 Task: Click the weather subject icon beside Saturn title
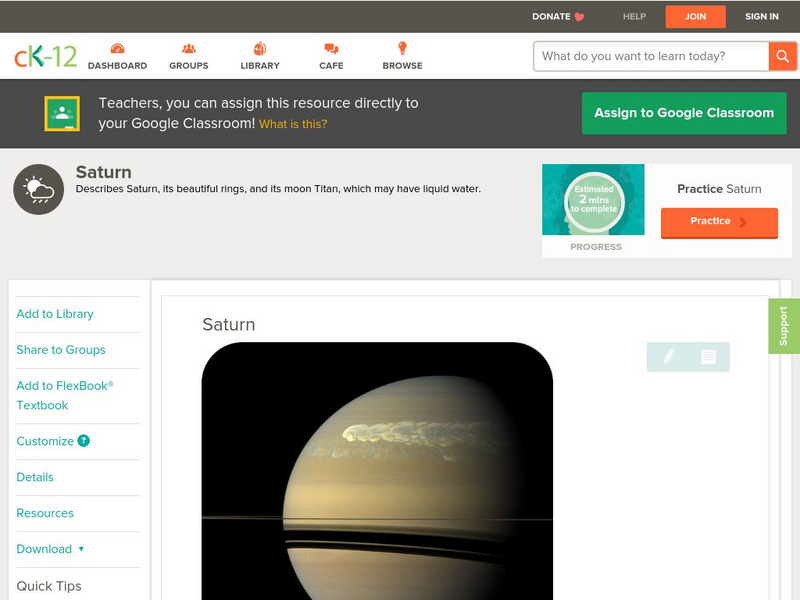coord(39,189)
